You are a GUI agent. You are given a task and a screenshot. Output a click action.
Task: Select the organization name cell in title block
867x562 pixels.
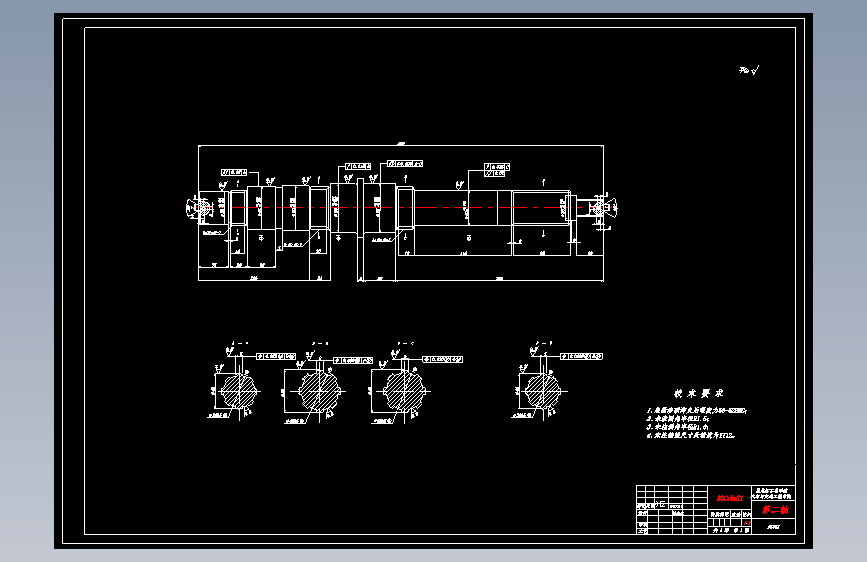[773, 493]
